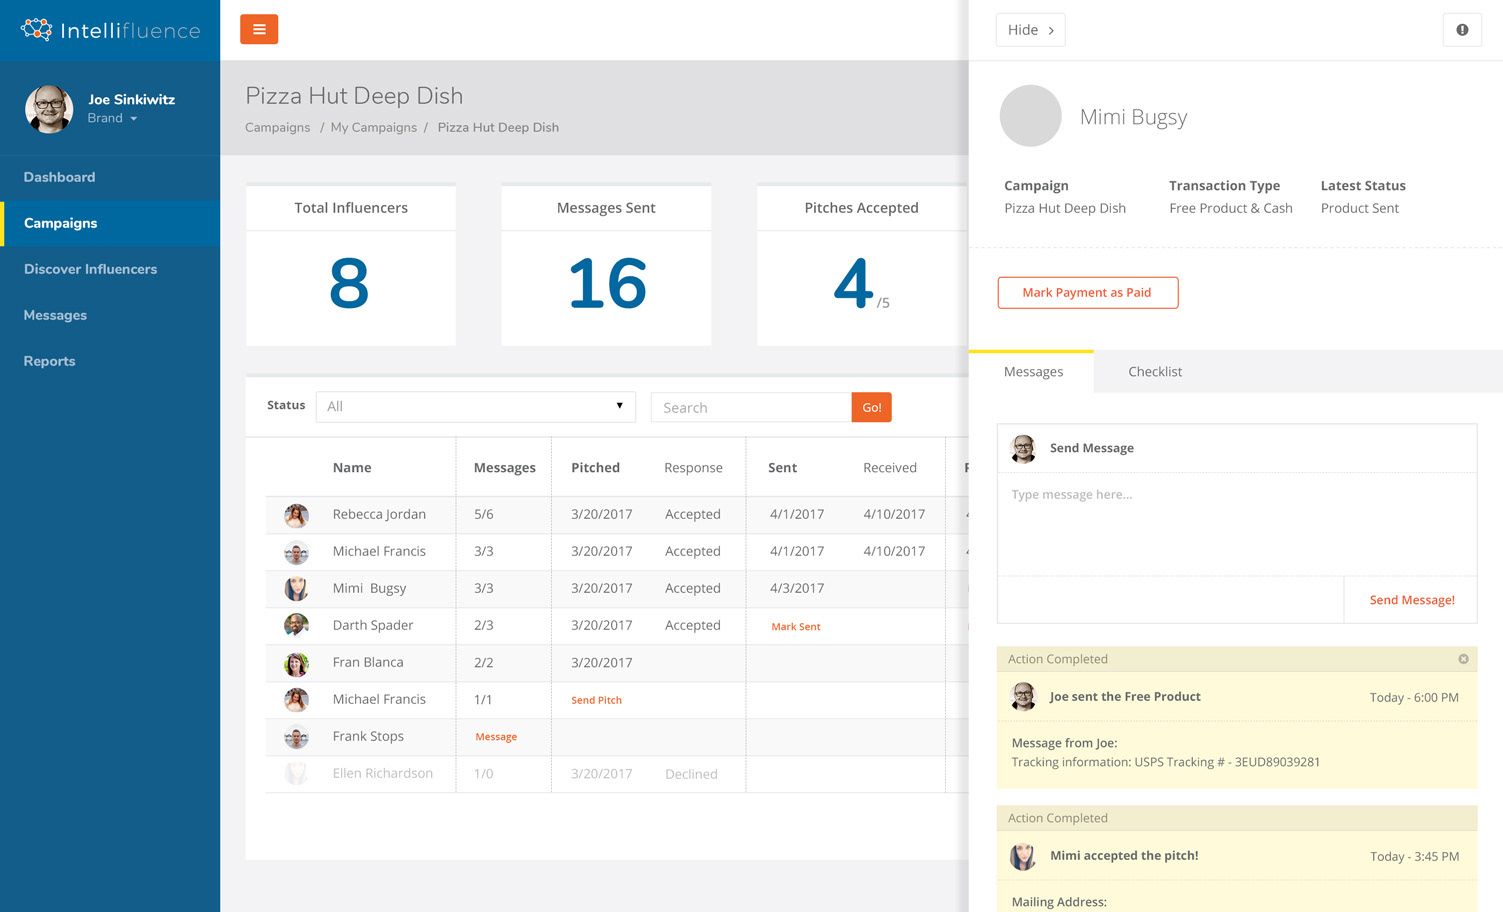Open Reports in sidebar

click(110, 361)
